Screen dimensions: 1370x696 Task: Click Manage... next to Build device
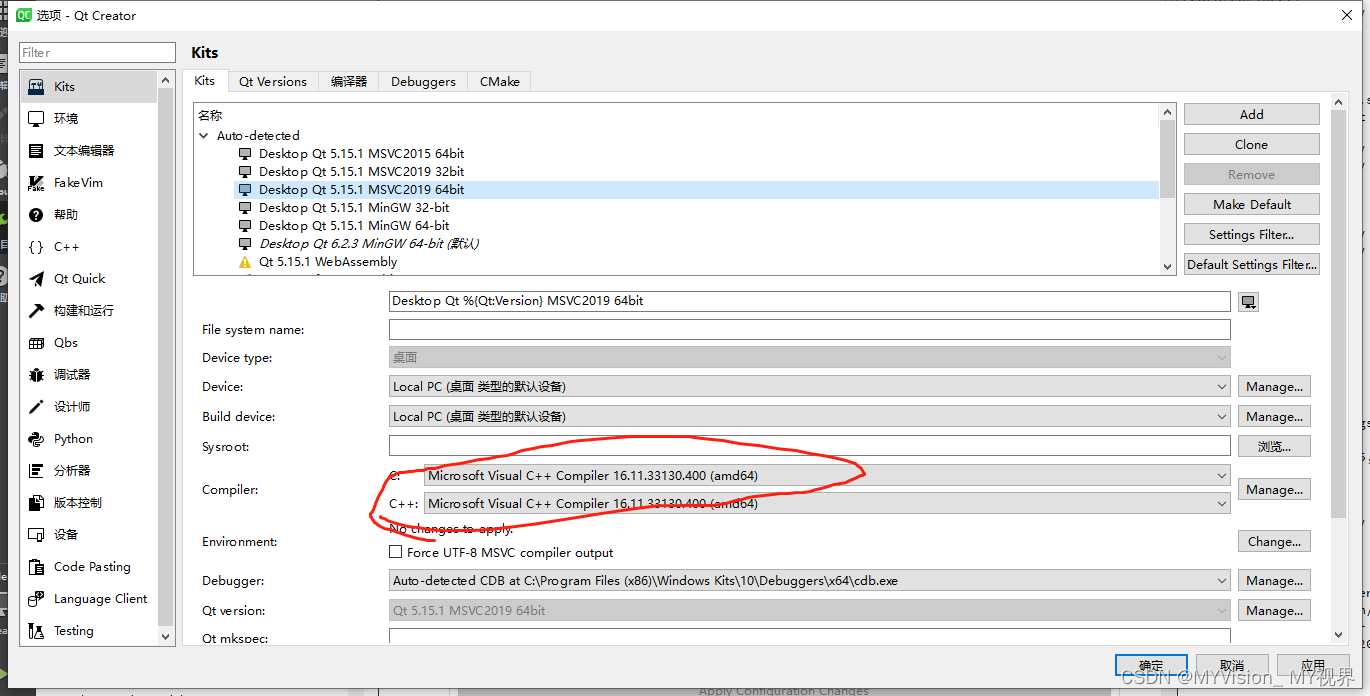tap(1274, 416)
